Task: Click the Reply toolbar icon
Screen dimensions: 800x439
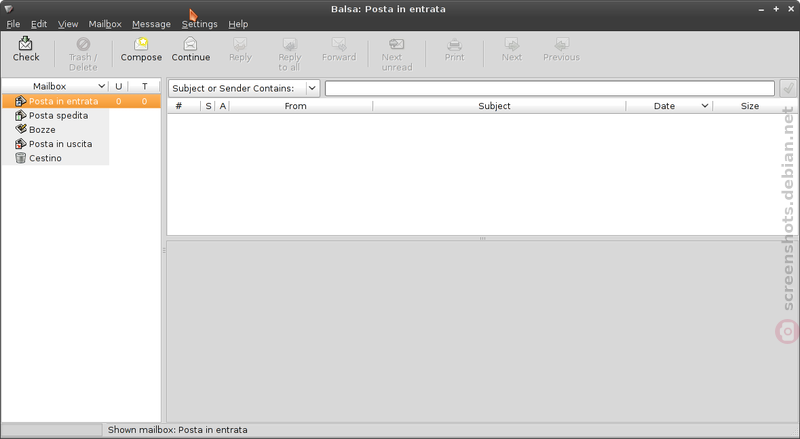Action: click(x=240, y=44)
